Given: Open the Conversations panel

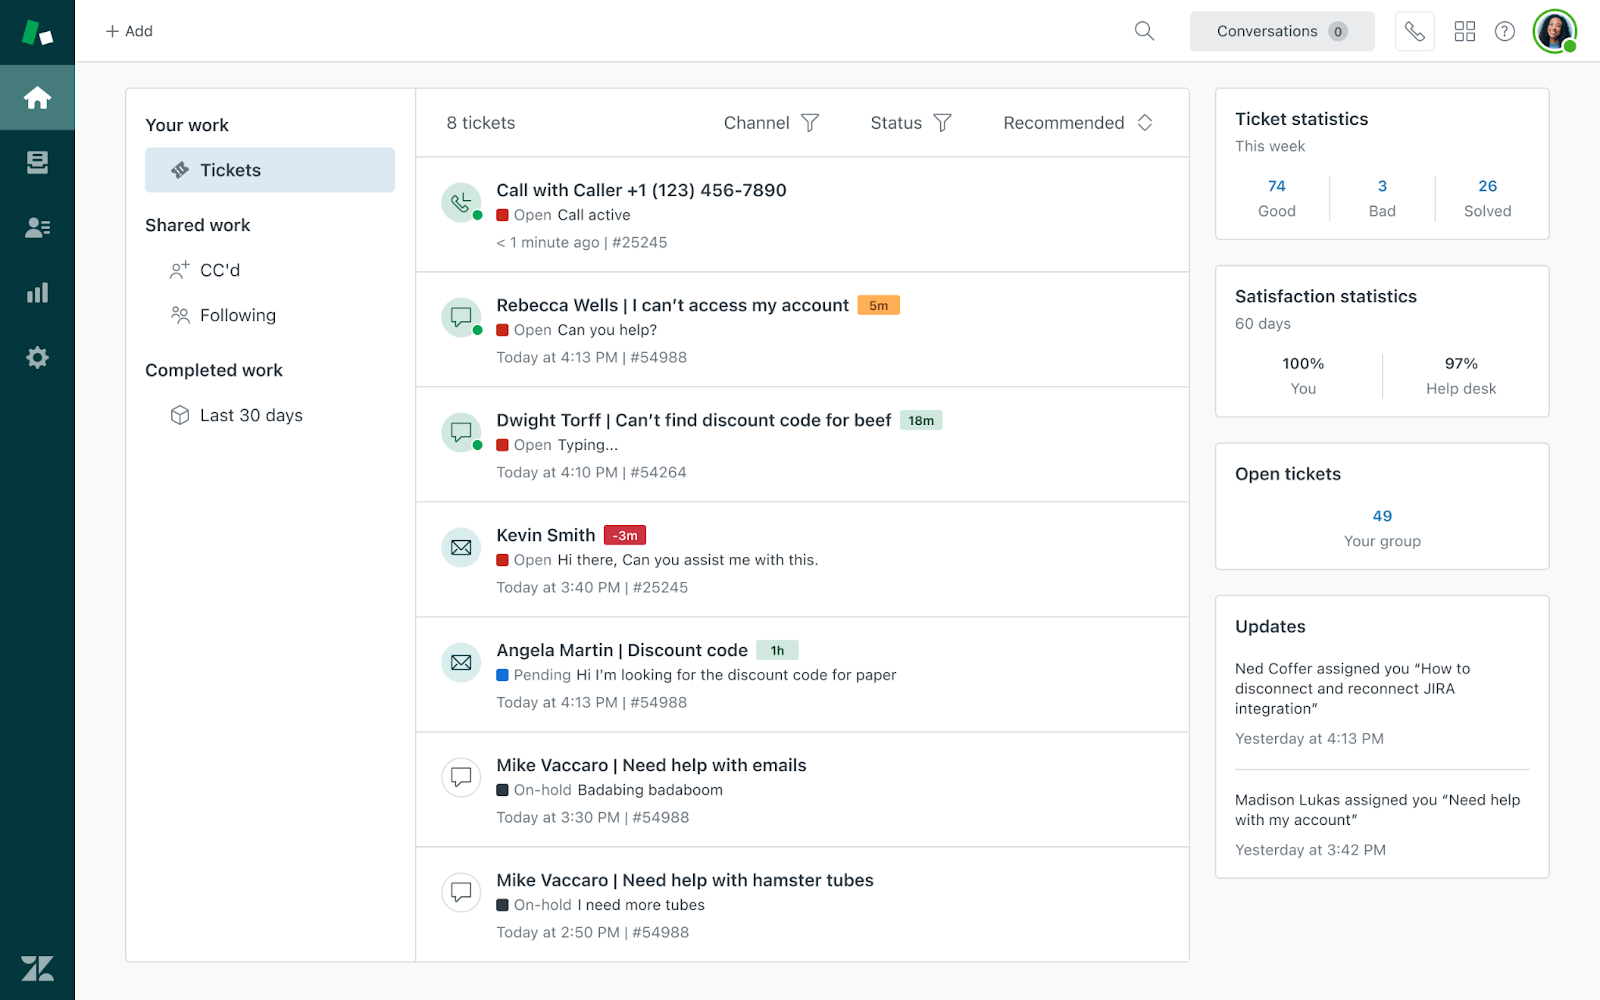Looking at the screenshot, I should tap(1281, 31).
